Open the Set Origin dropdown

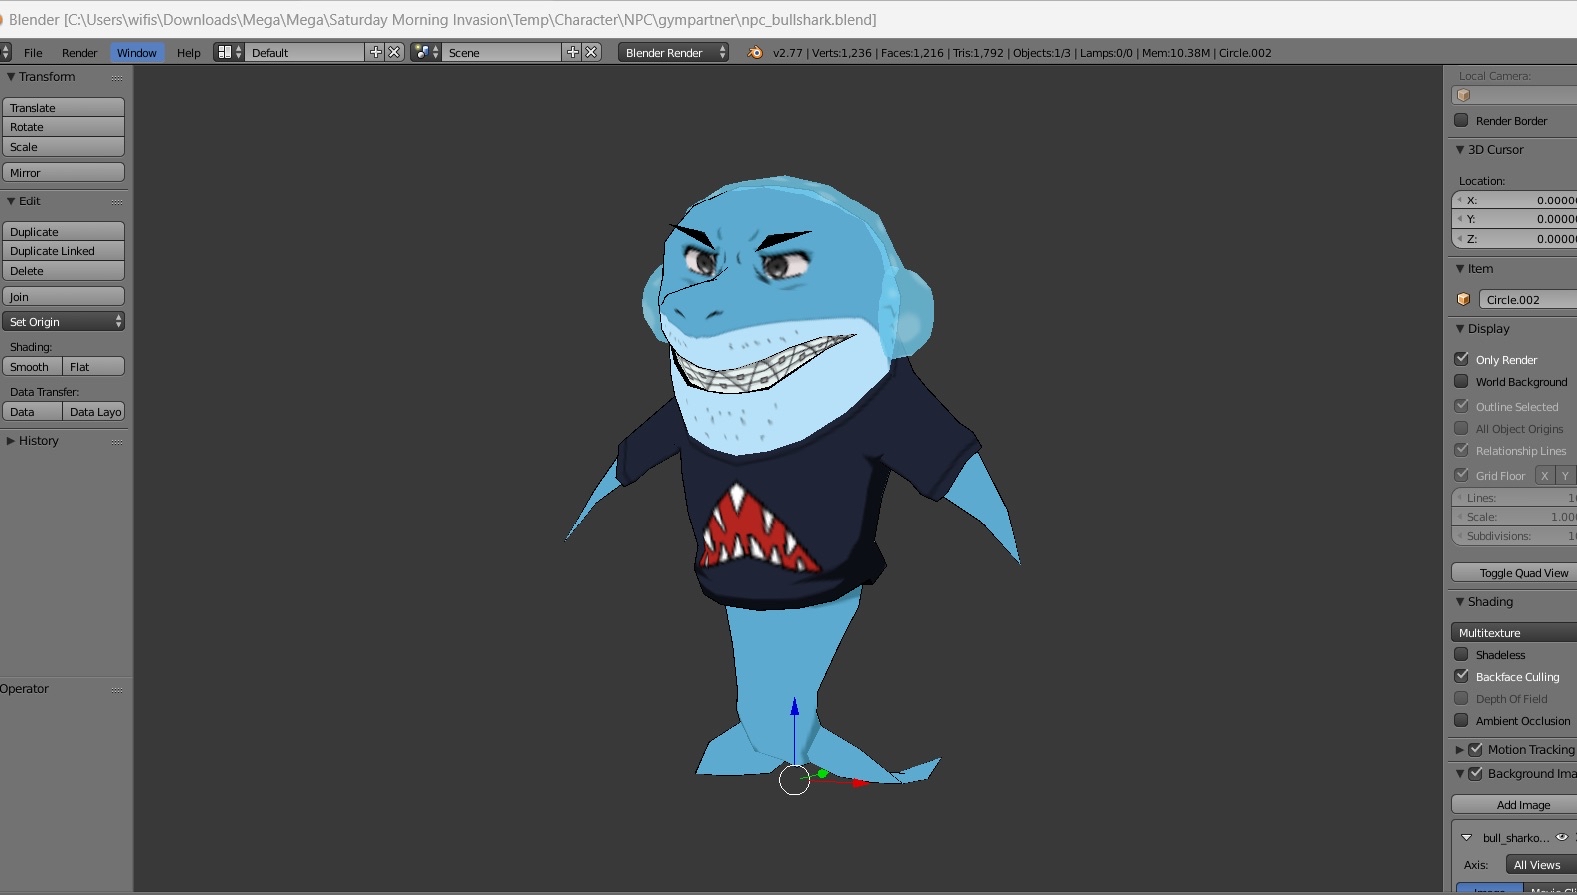tap(64, 321)
